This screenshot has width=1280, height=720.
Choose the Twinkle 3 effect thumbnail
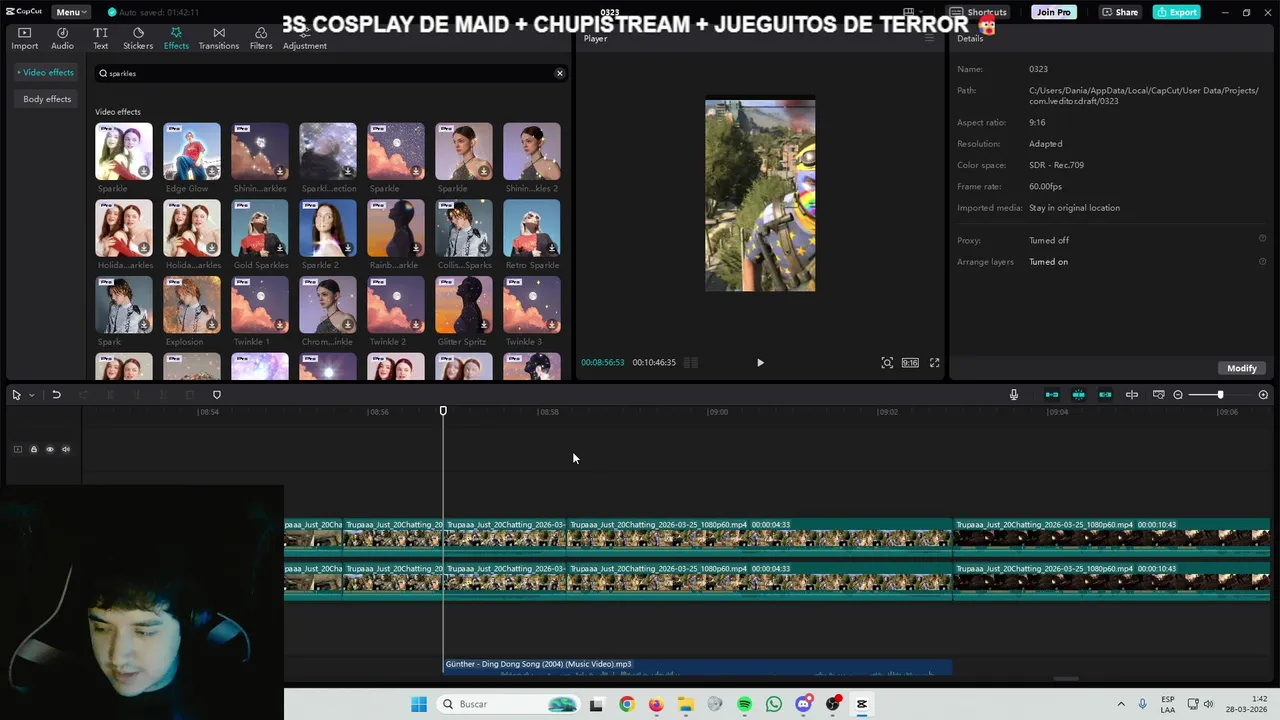coord(532,305)
